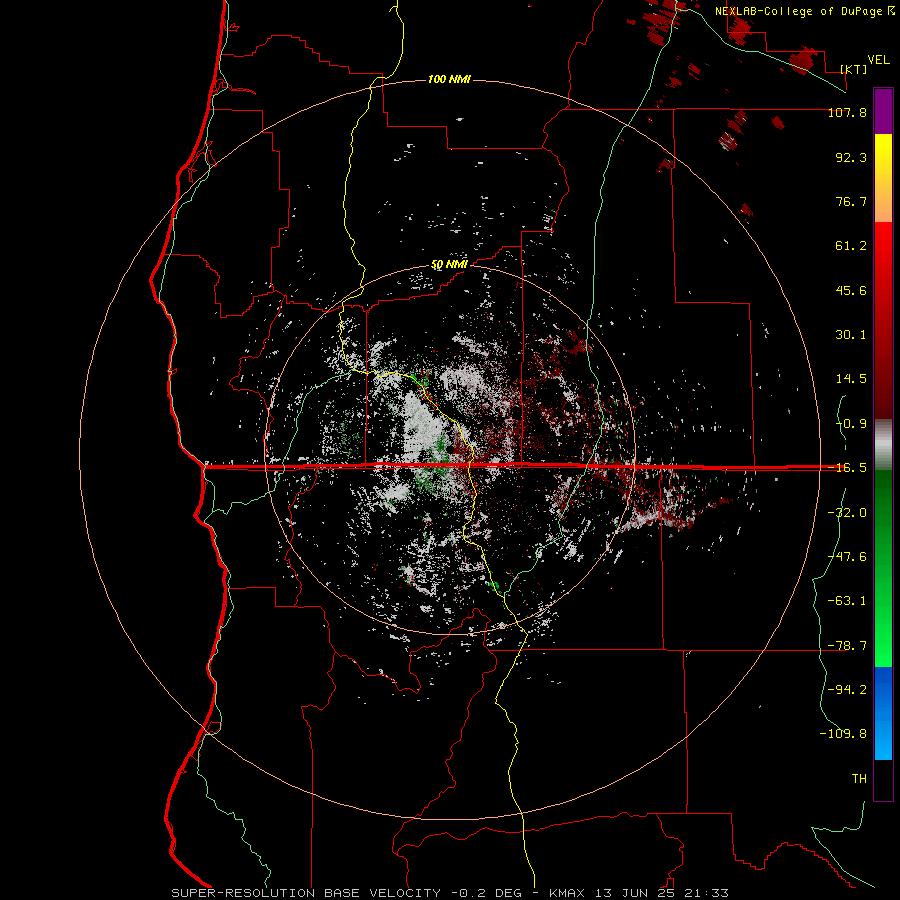Click the 45.6 velocity scale value

point(851,290)
